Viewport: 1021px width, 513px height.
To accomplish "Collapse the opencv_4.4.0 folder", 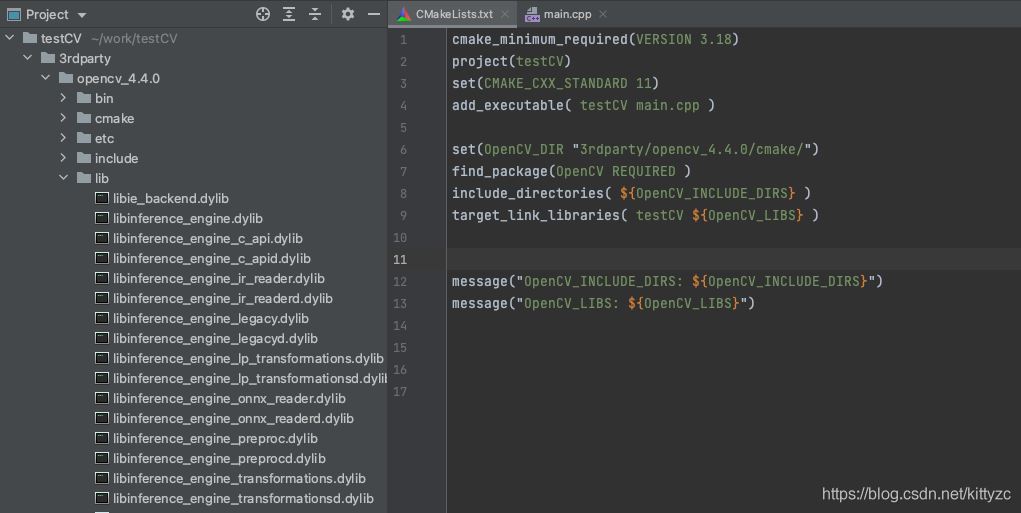I will (46, 78).
